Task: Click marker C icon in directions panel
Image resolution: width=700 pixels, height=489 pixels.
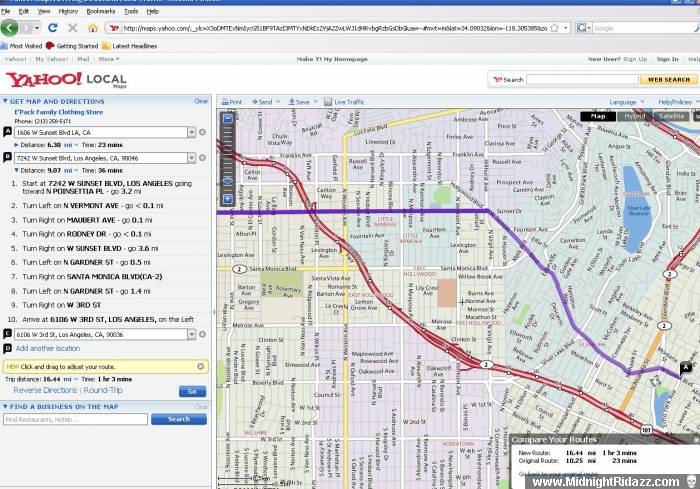Action: click(x=7, y=334)
